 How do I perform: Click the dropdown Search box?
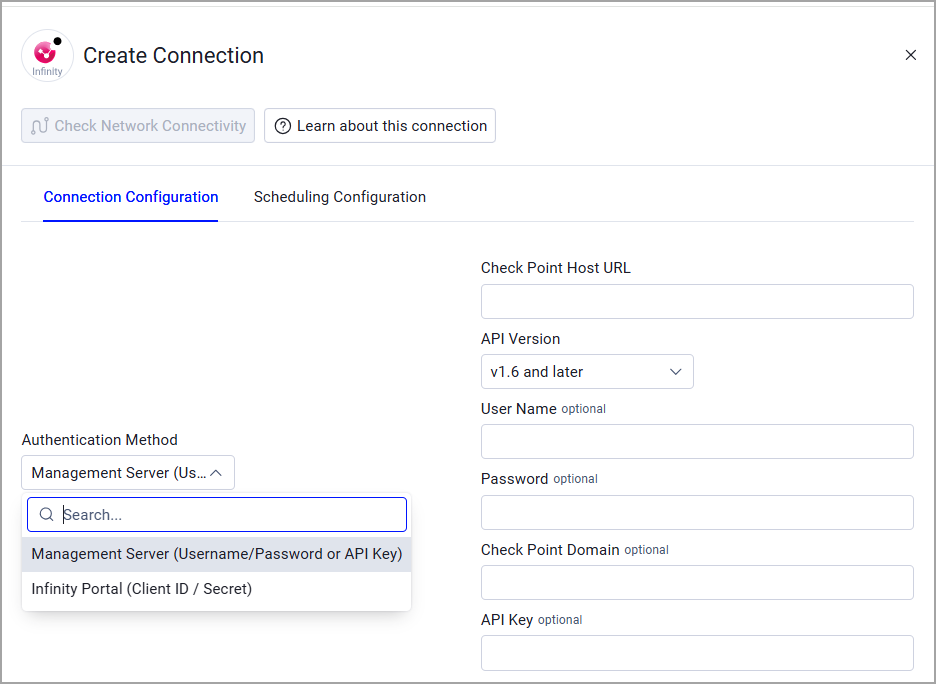pyautogui.click(x=217, y=514)
